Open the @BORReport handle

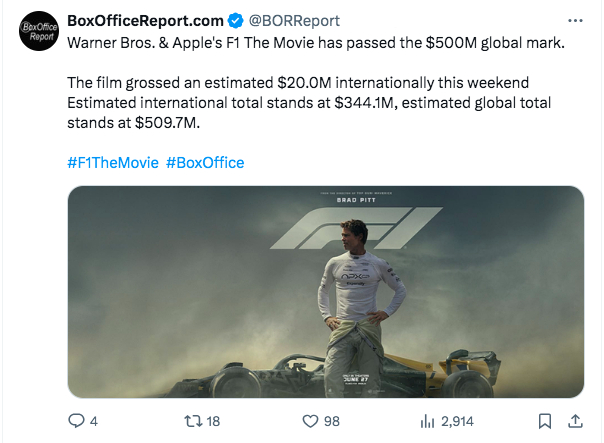(x=294, y=20)
